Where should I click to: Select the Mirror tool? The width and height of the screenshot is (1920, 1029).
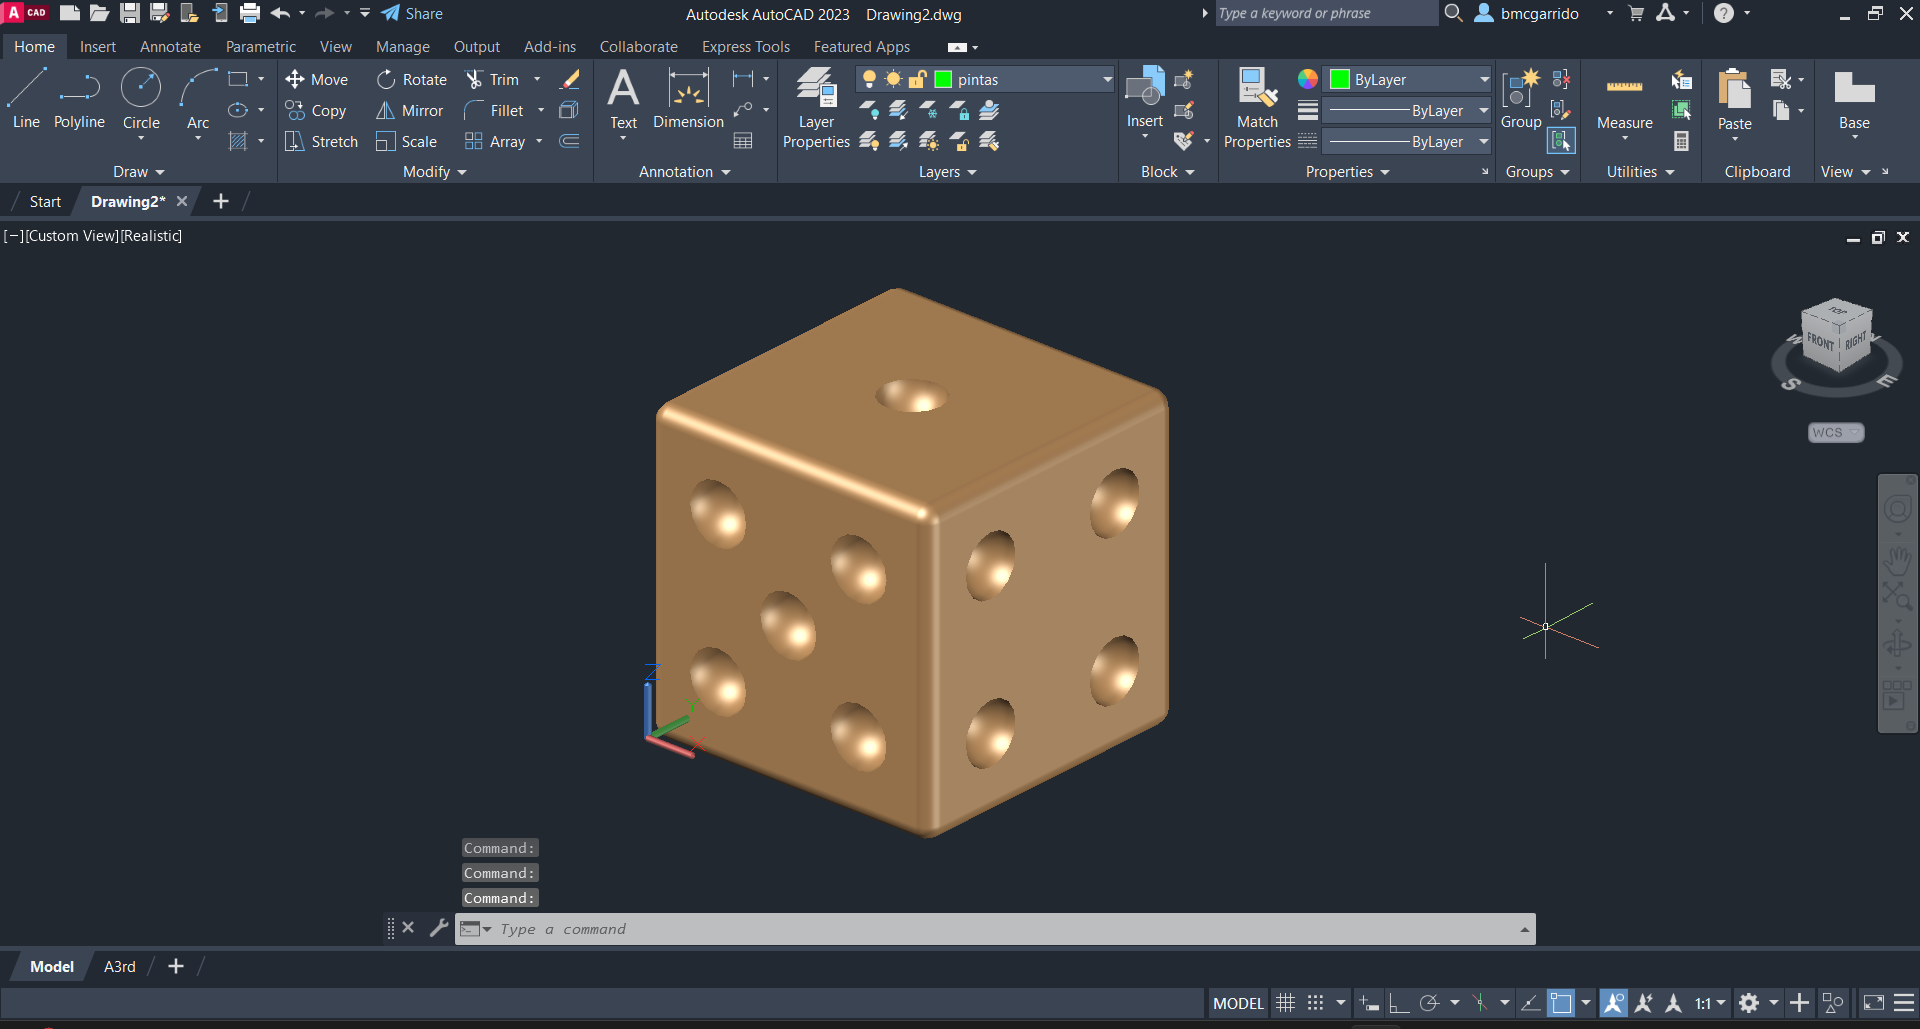coord(409,110)
